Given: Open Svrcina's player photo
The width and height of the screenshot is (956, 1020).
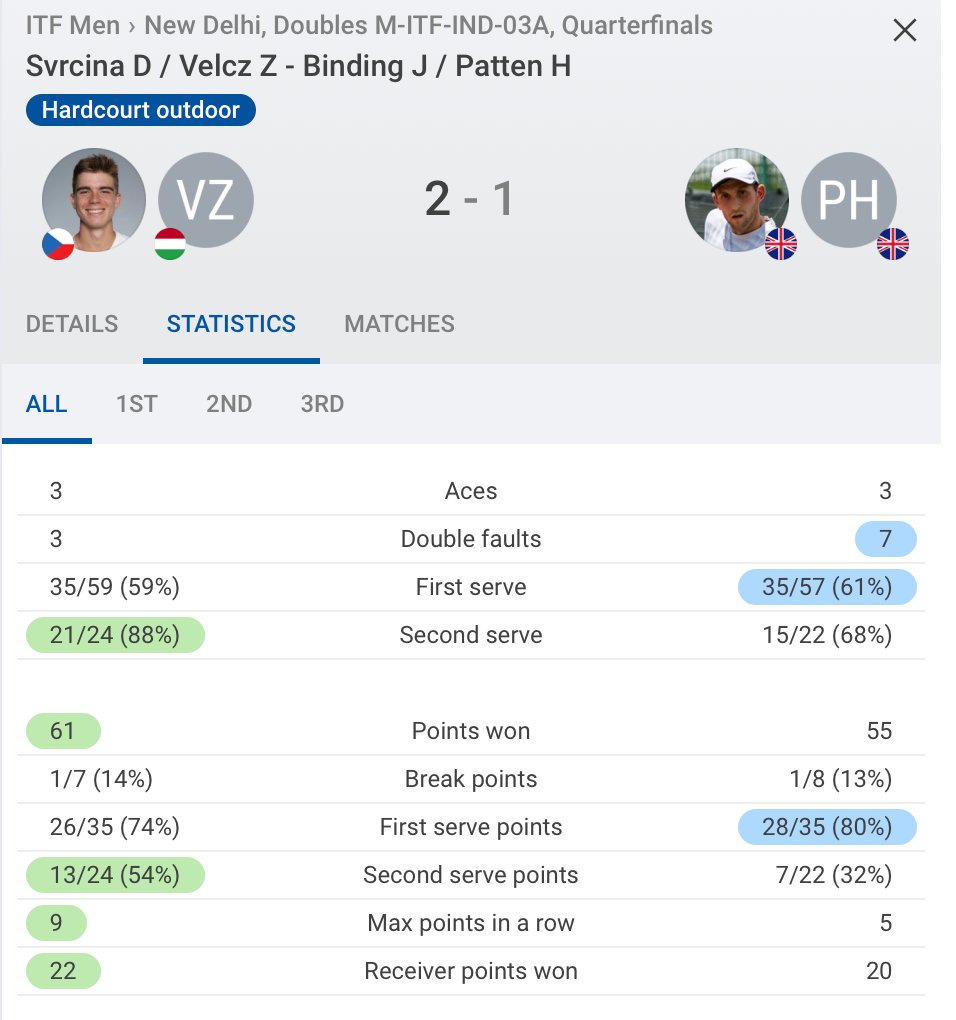Looking at the screenshot, I should click(x=94, y=198).
